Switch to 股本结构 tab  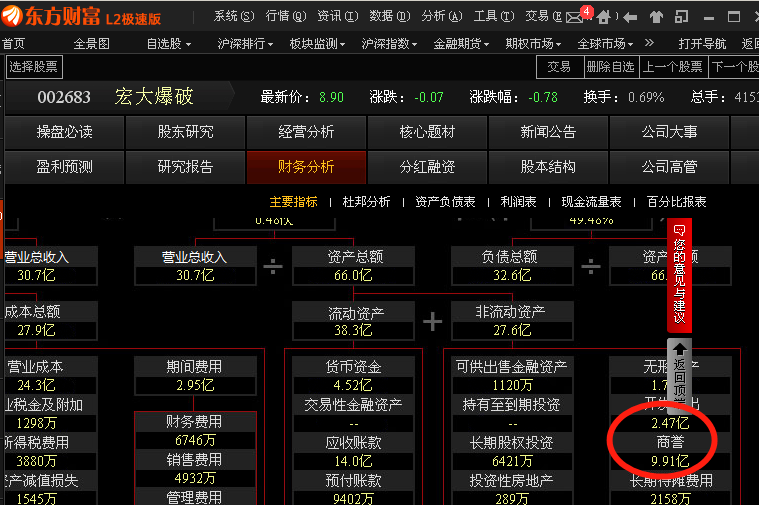[548, 167]
